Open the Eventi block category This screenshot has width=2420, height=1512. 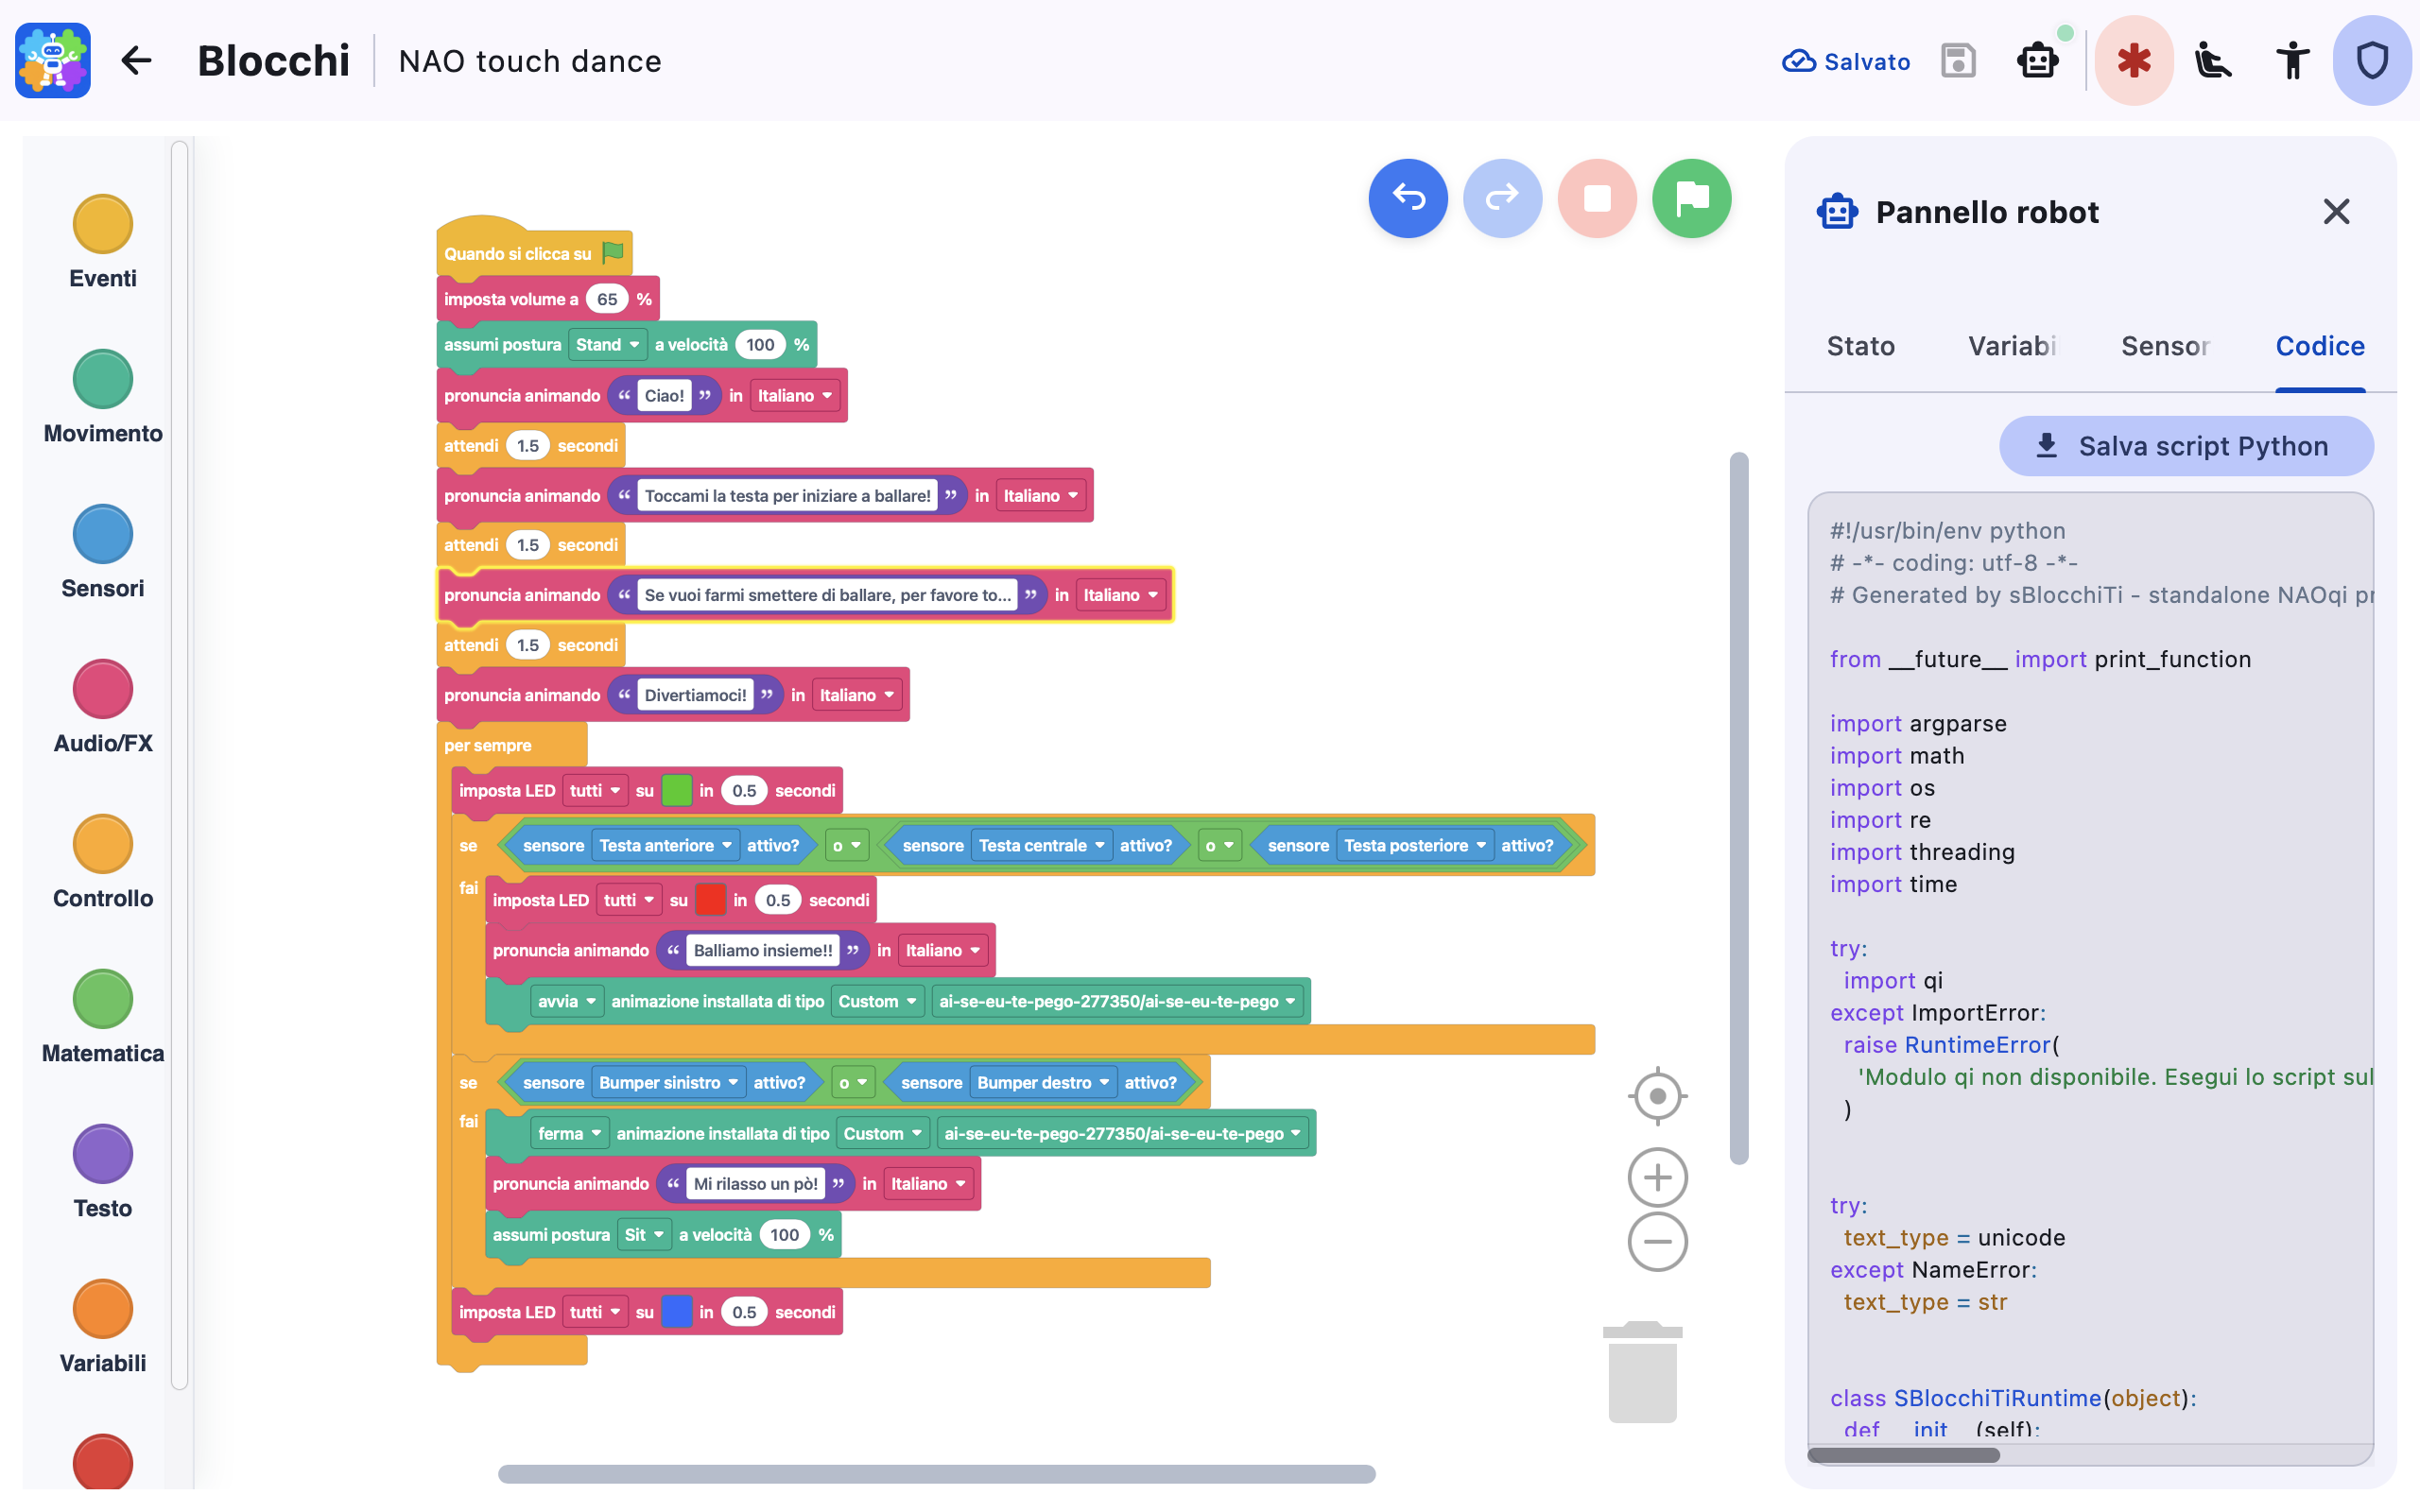pyautogui.click(x=102, y=243)
